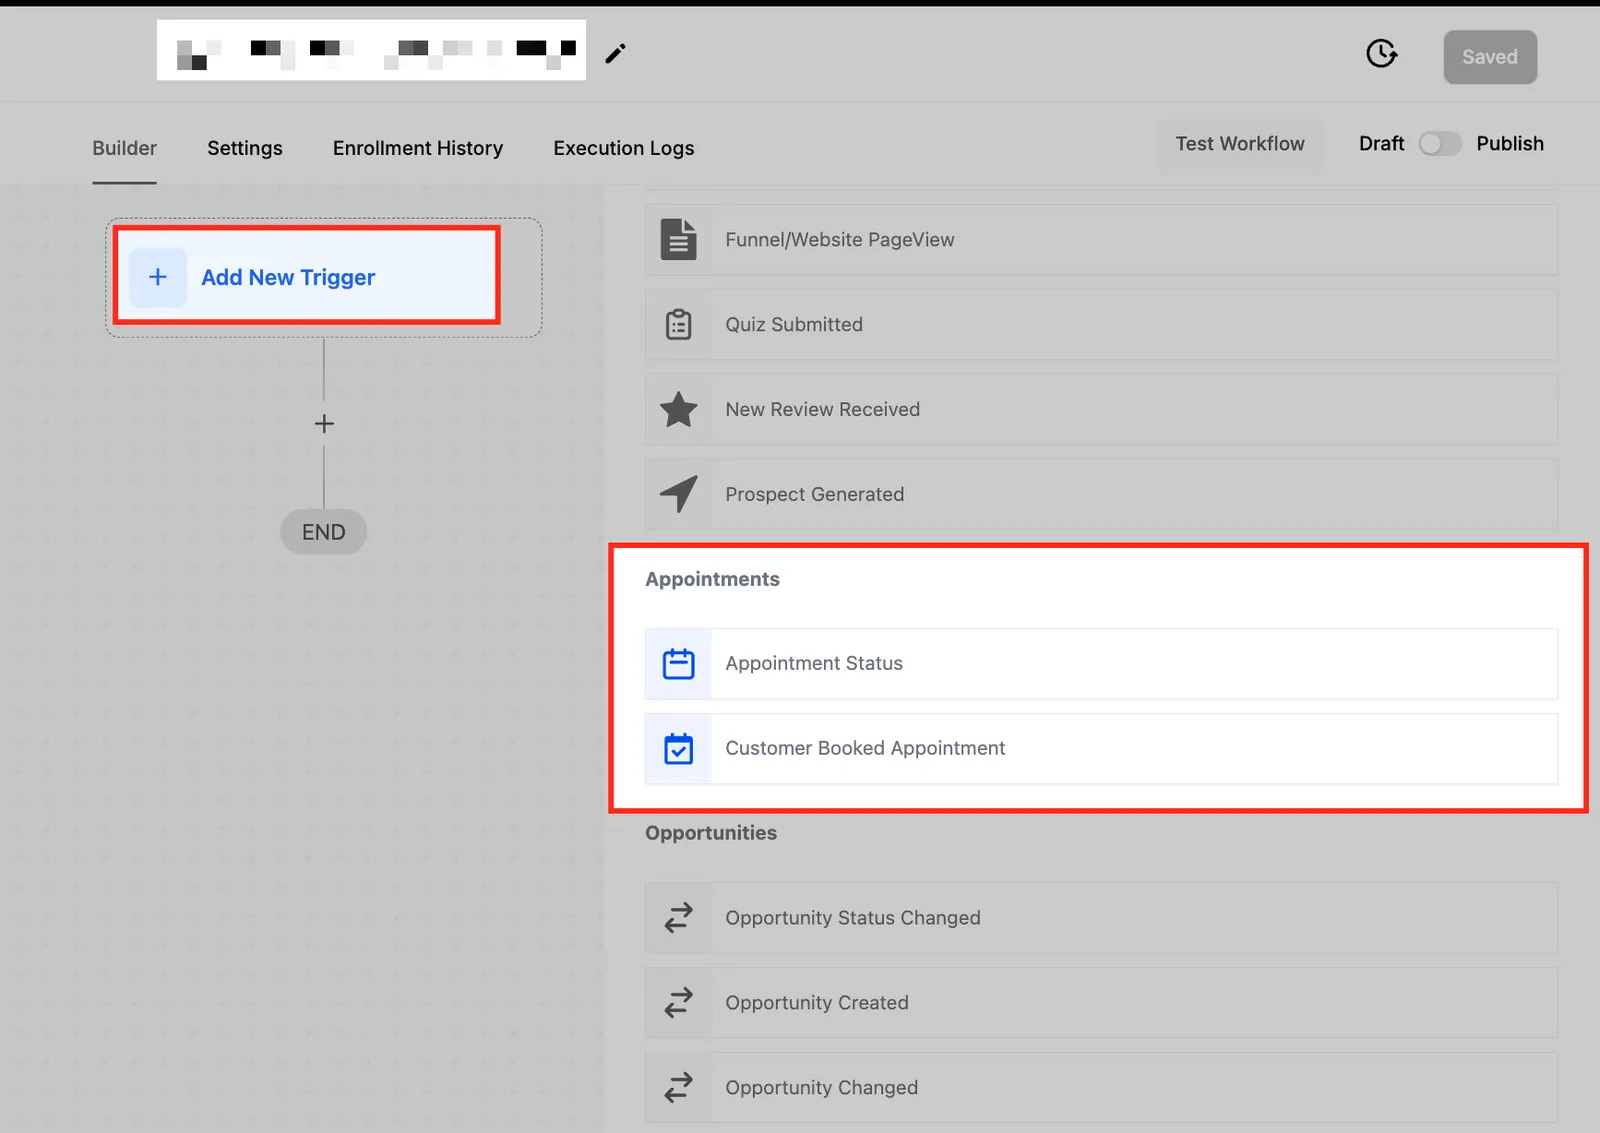
Task: Choose the Opportunity Changed trigger option
Action: tap(1101, 1087)
